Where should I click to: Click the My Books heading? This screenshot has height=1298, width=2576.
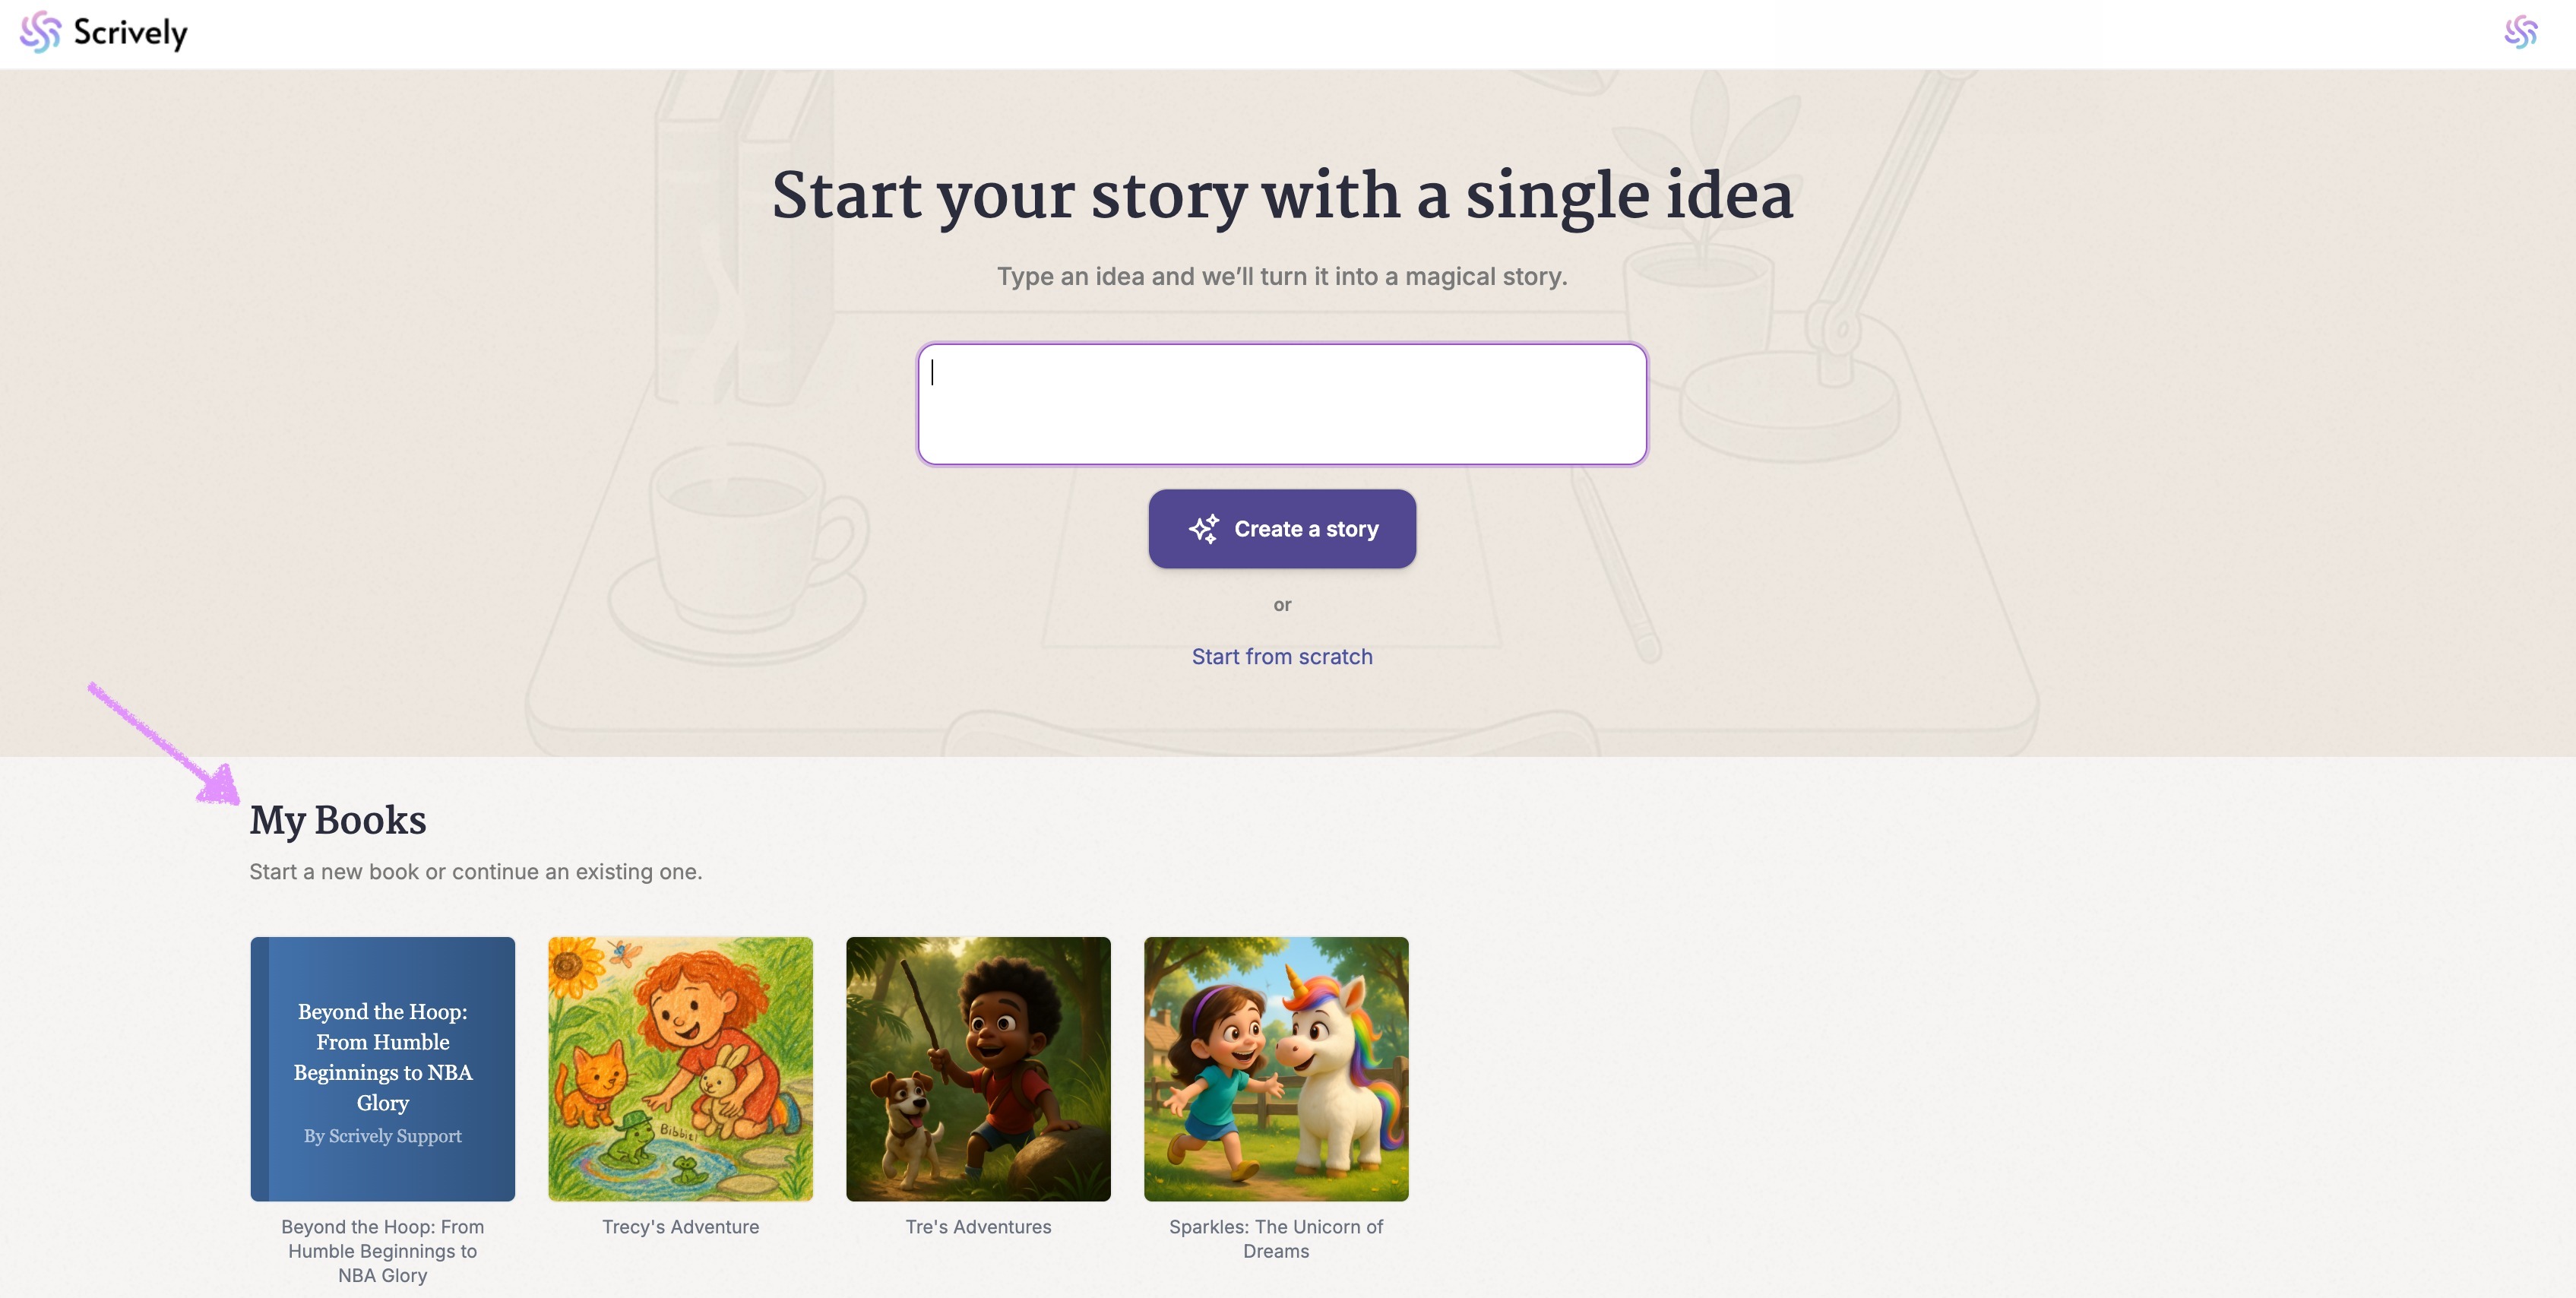pos(338,821)
